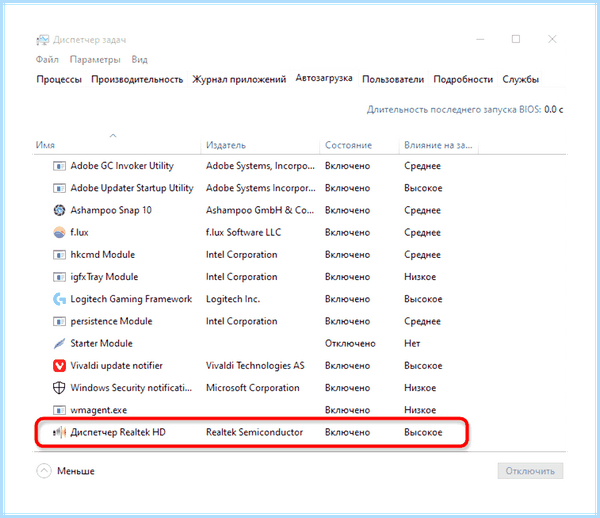Click the Starter Module feather icon
Image resolution: width=600 pixels, height=518 pixels.
pyautogui.click(x=59, y=343)
